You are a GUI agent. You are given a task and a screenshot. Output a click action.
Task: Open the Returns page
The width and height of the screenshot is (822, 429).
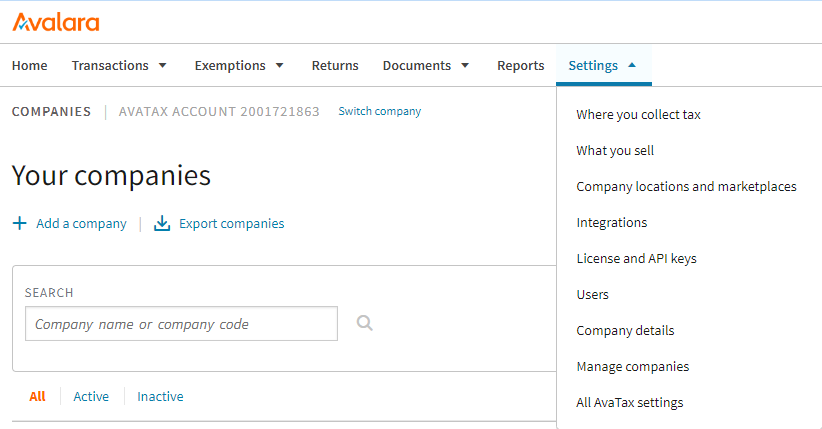(335, 66)
